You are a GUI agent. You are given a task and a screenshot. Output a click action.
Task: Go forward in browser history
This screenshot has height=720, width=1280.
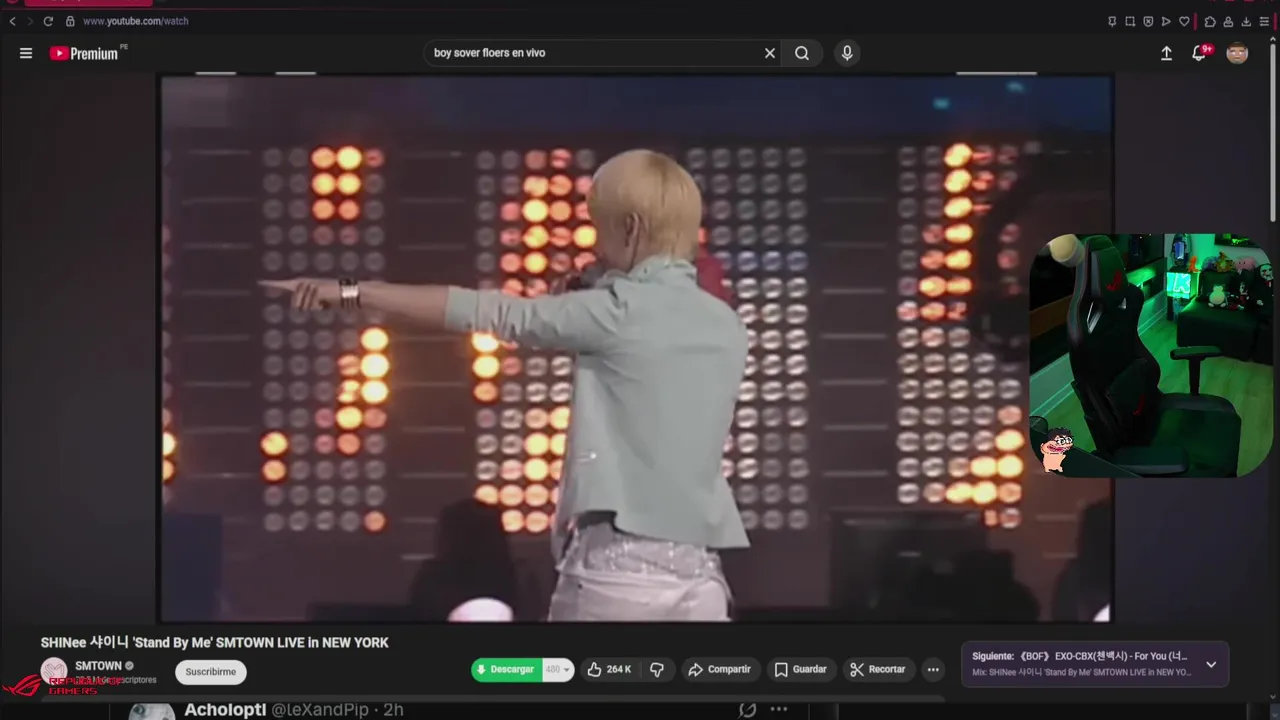click(x=29, y=21)
